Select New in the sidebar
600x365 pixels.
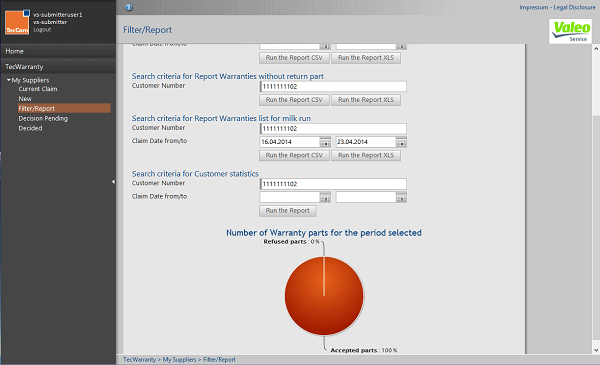pyautogui.click(x=25, y=99)
